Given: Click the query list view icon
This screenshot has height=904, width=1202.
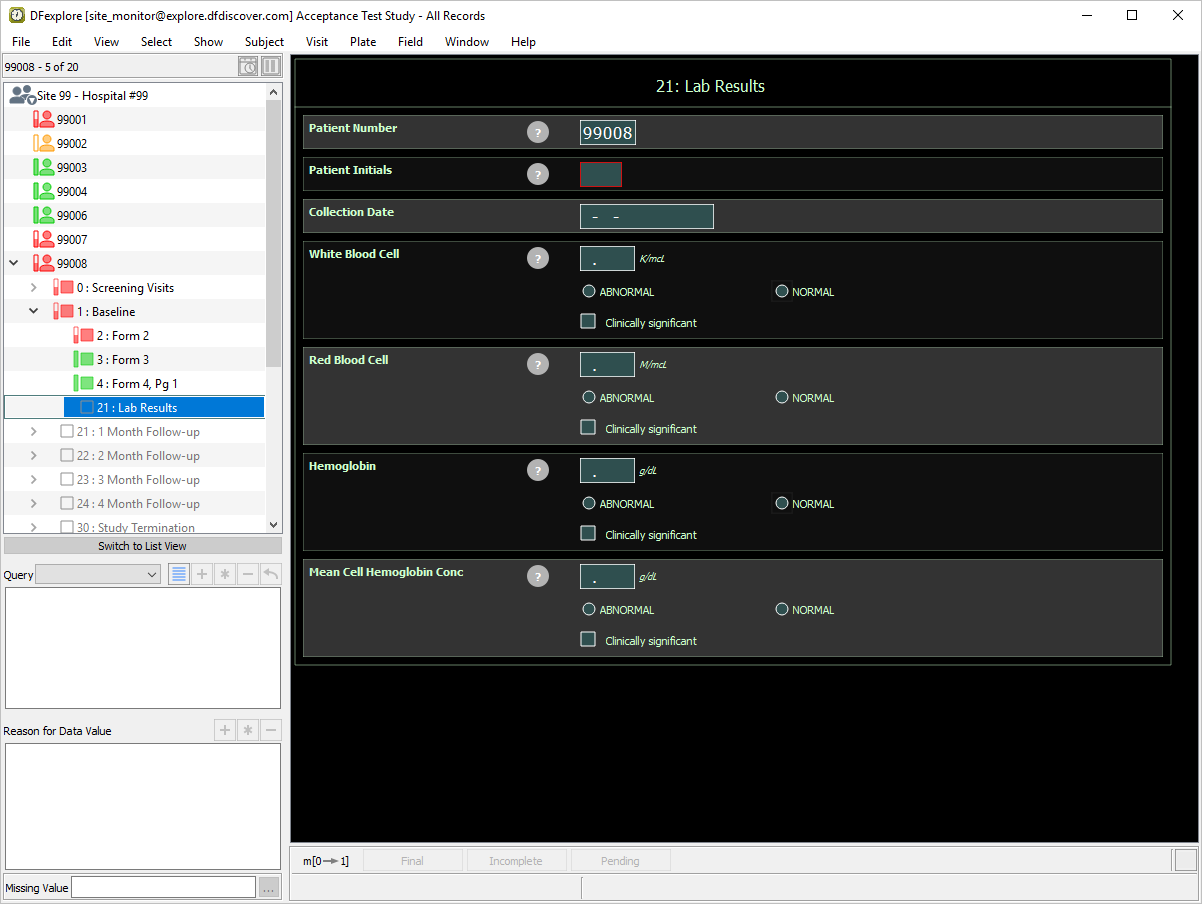Looking at the screenshot, I should pos(179,574).
